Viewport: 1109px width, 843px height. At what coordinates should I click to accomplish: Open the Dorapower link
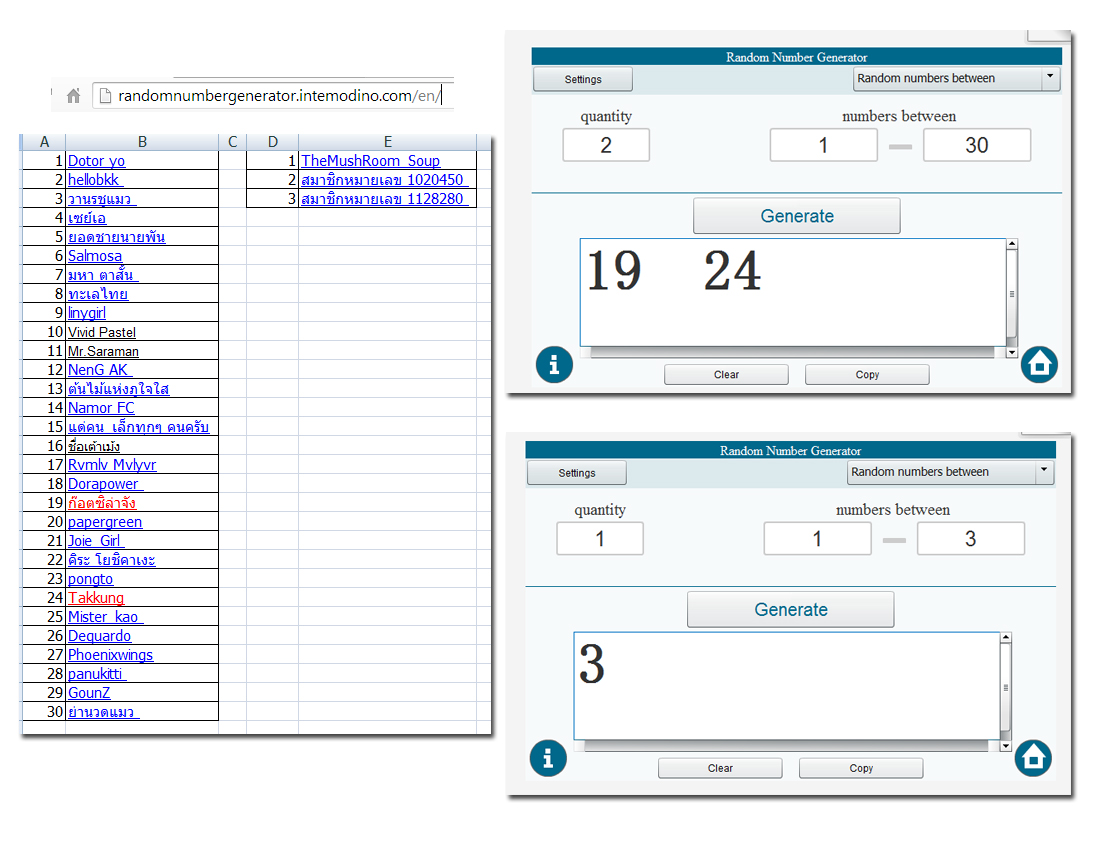coord(105,484)
